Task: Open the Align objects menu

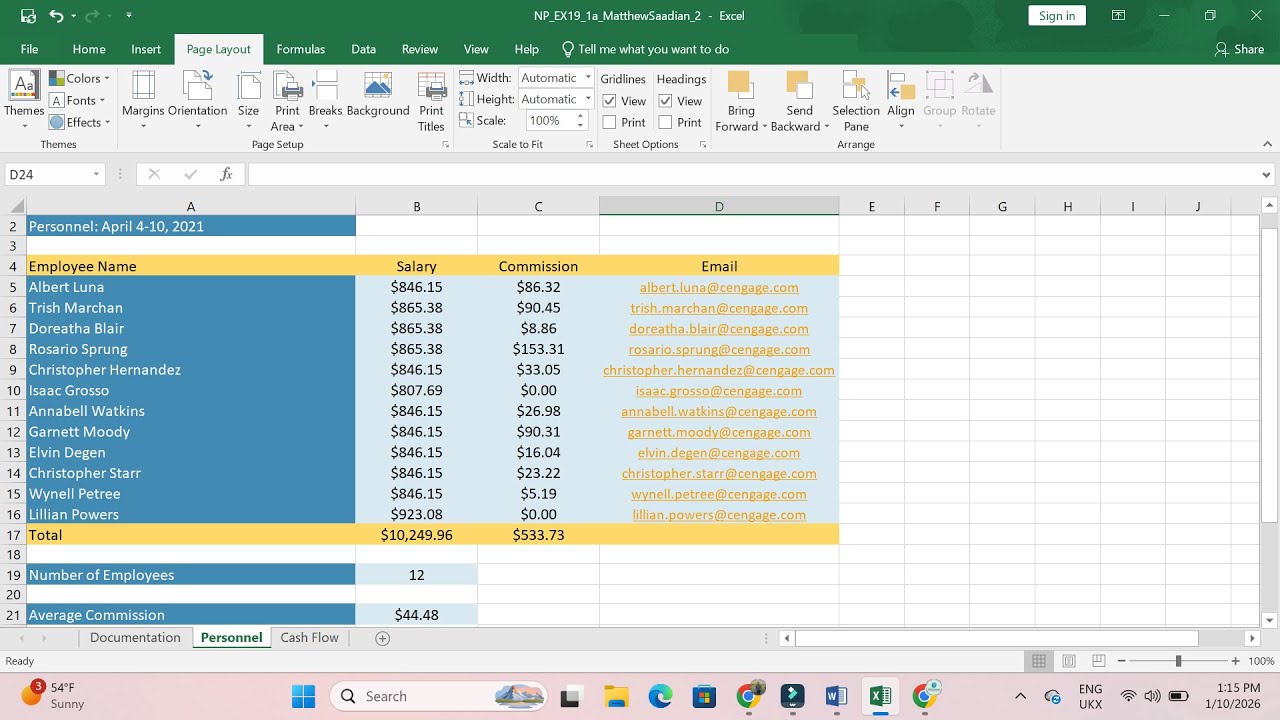Action: (x=901, y=100)
